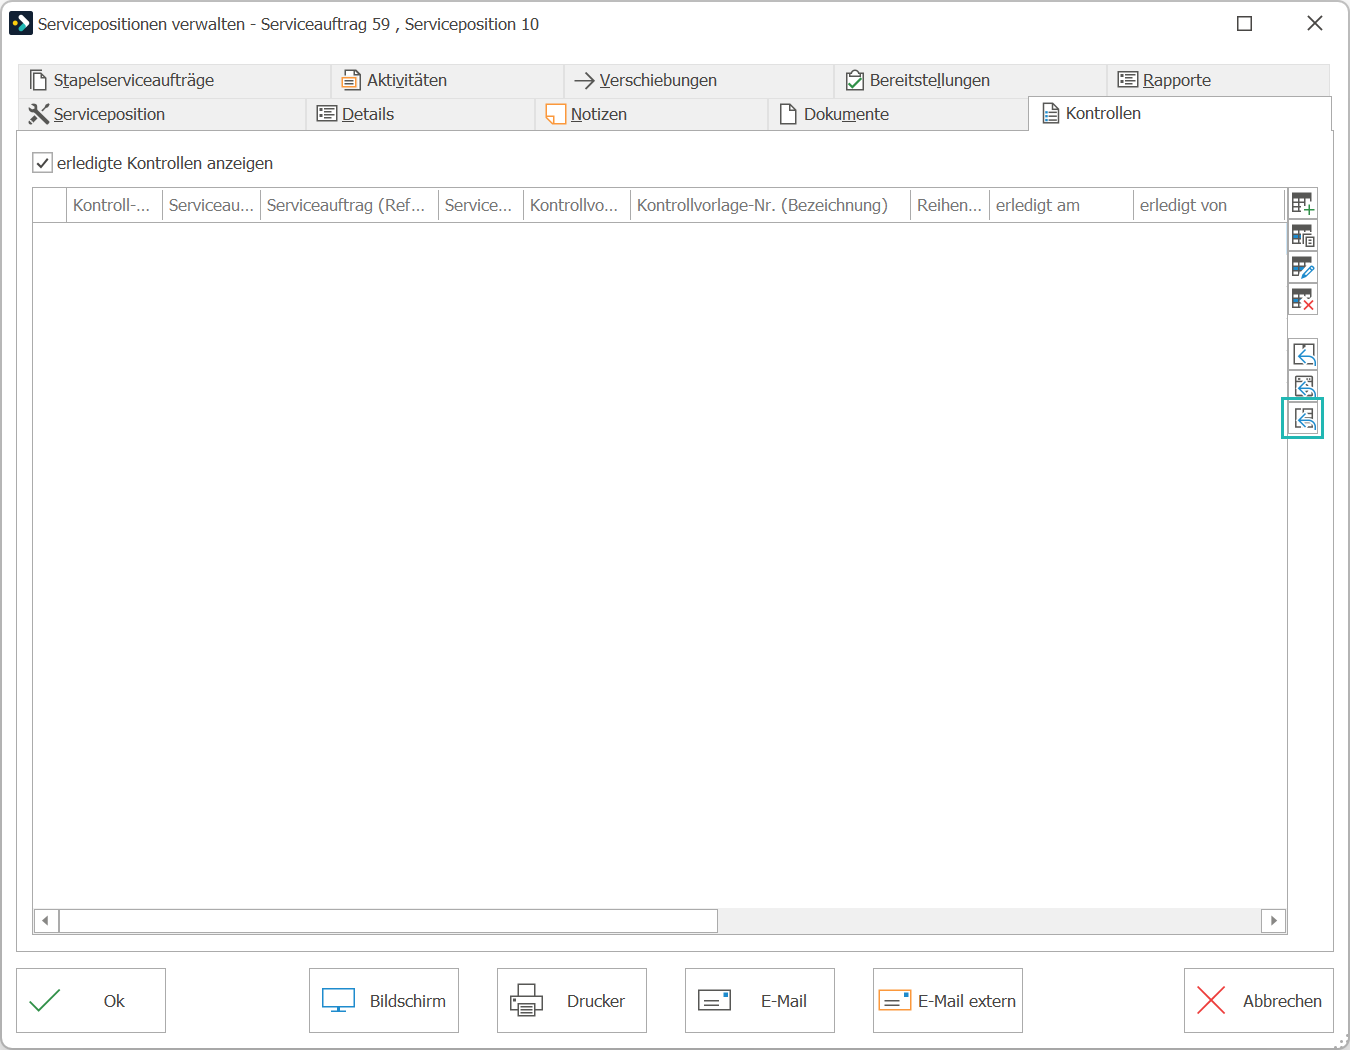The width and height of the screenshot is (1350, 1050).
Task: Click the horizontal scrollbar thumb of the table
Action: (388, 920)
